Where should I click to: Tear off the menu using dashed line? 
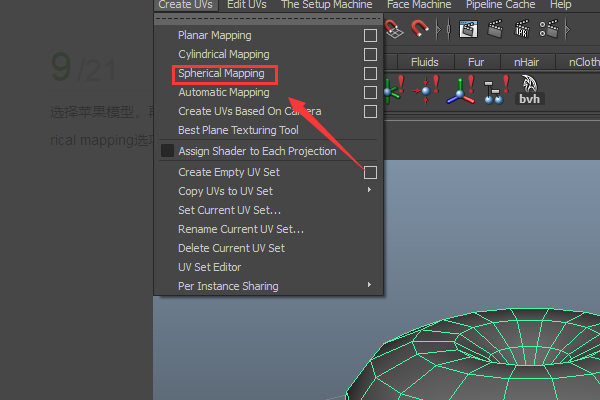(x=268, y=19)
